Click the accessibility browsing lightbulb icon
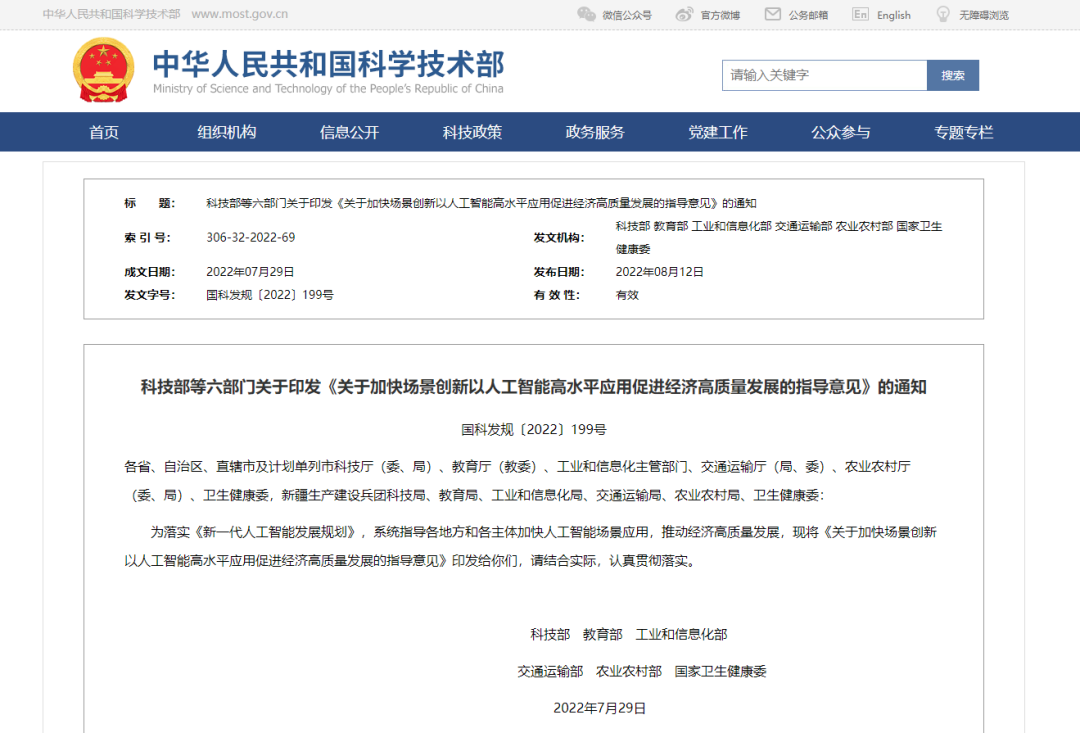1080x733 pixels. (943, 14)
